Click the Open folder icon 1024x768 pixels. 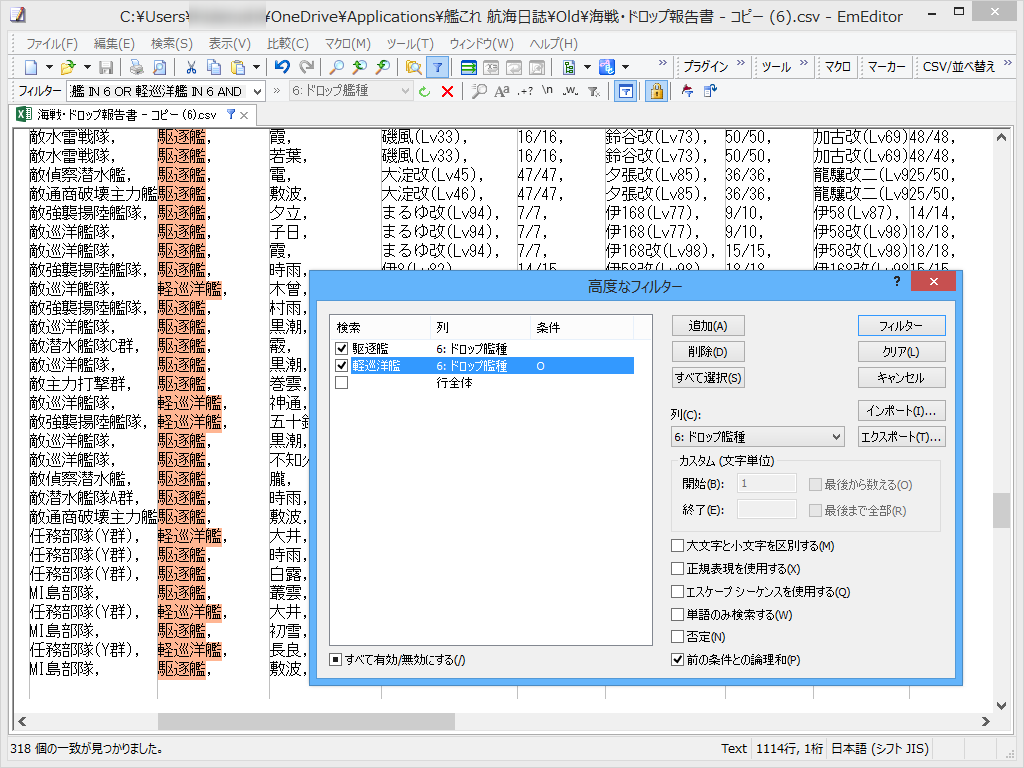tap(67, 67)
